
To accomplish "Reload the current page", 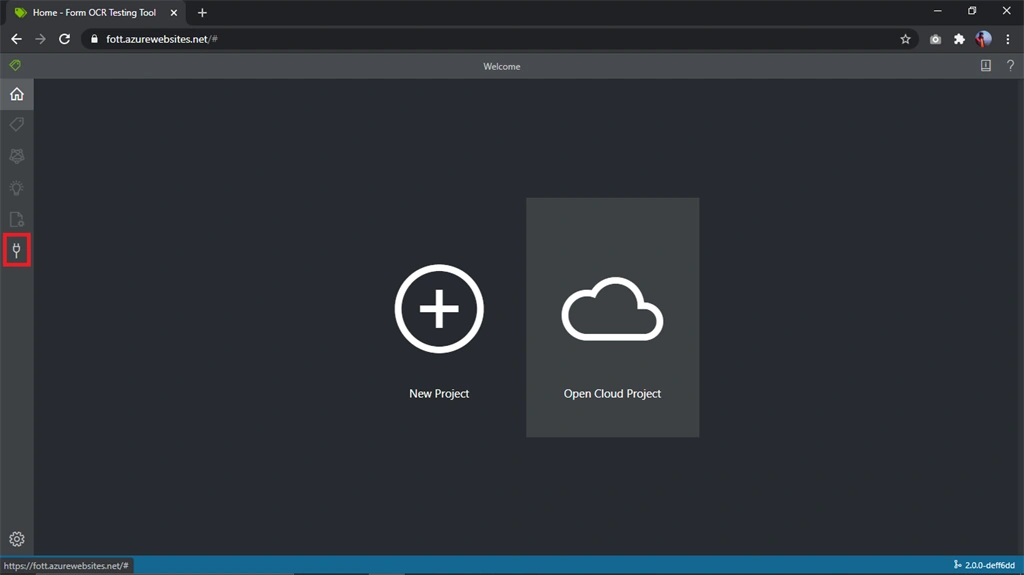I will 64,39.
